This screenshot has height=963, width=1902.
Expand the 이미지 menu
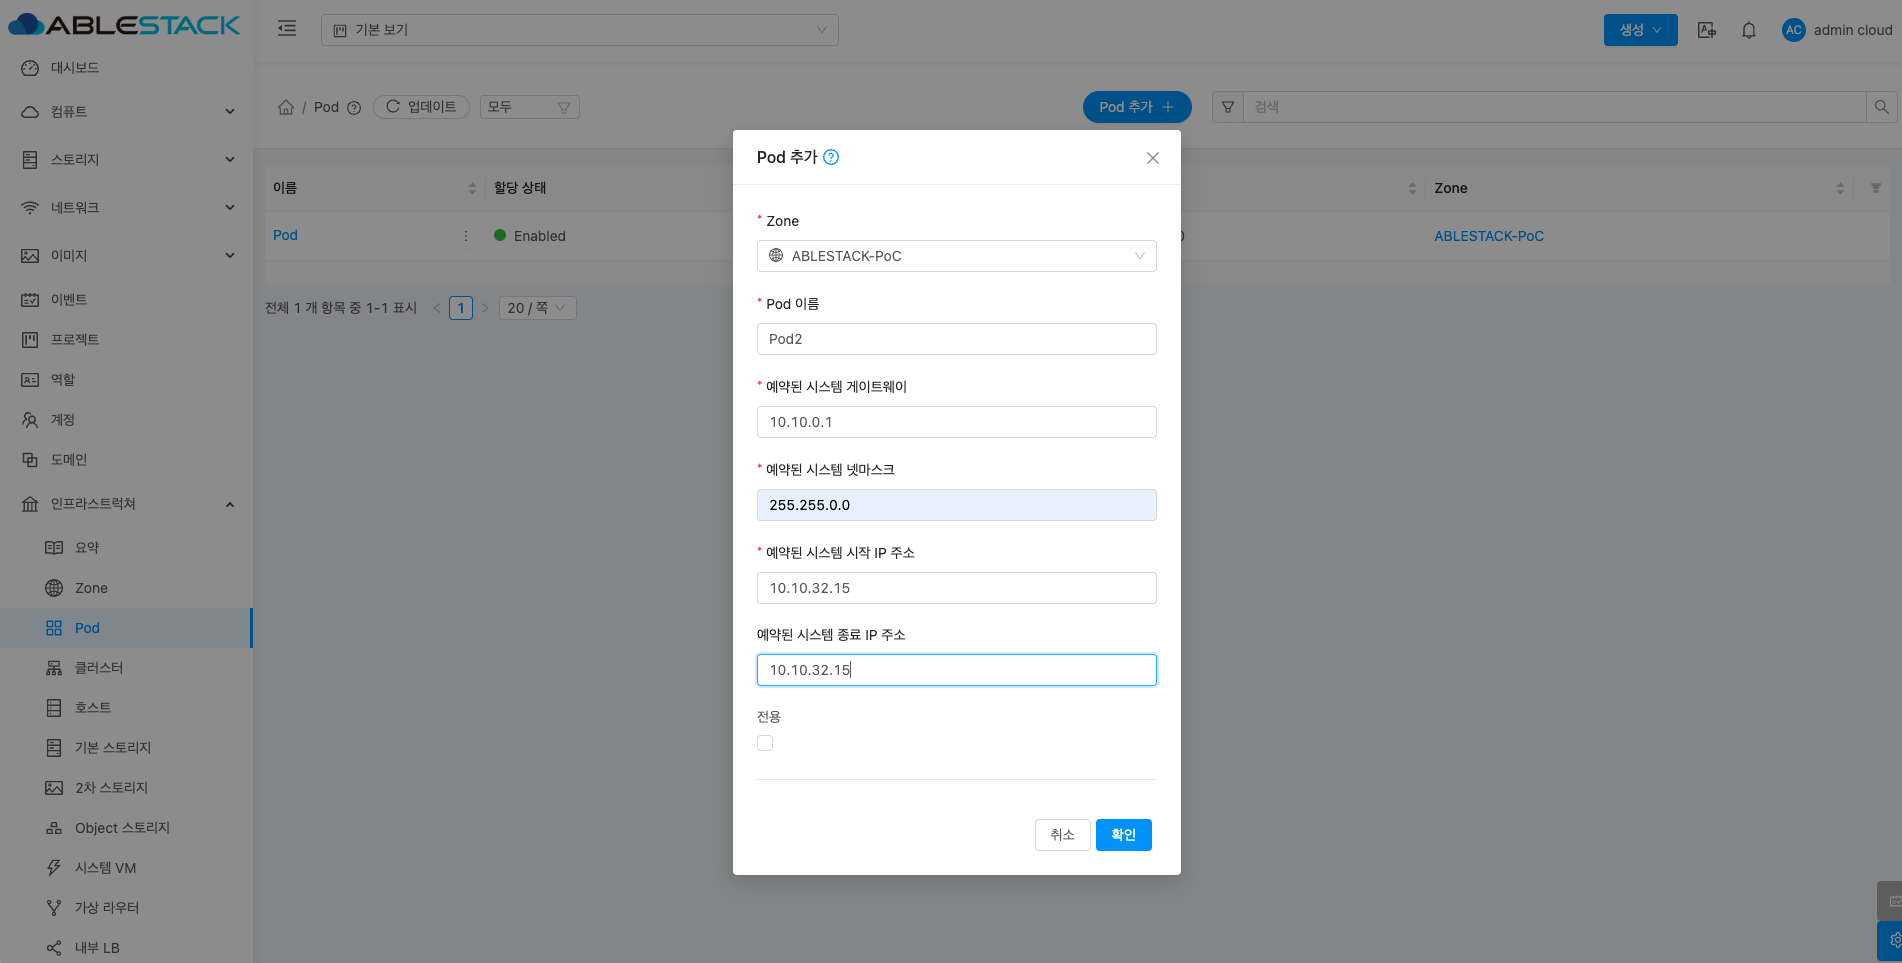(x=126, y=256)
